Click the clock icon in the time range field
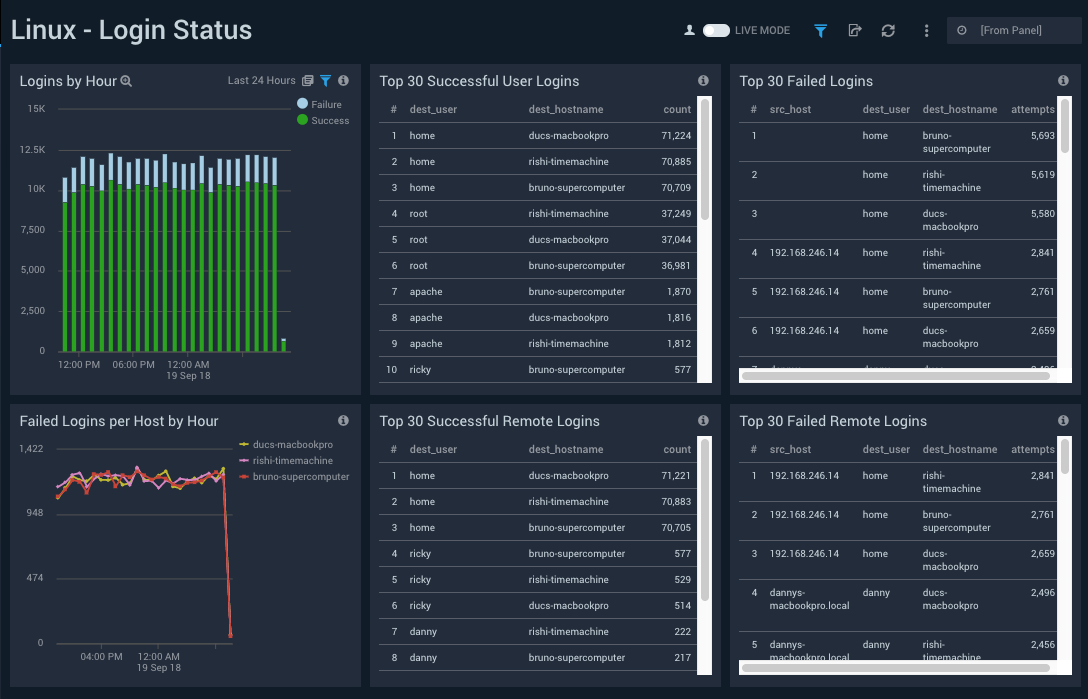 963,31
